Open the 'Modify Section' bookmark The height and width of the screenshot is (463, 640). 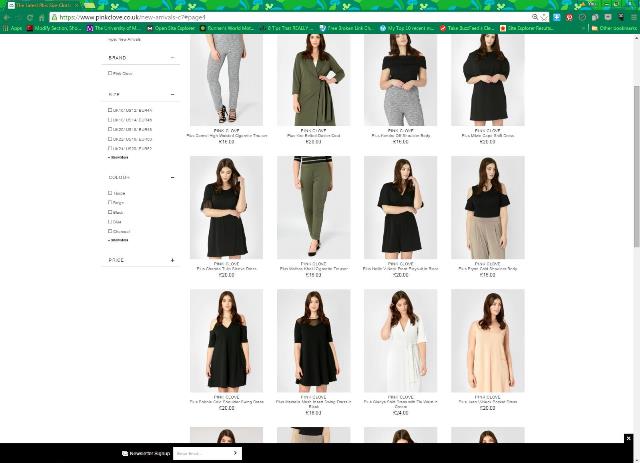[x=54, y=28]
